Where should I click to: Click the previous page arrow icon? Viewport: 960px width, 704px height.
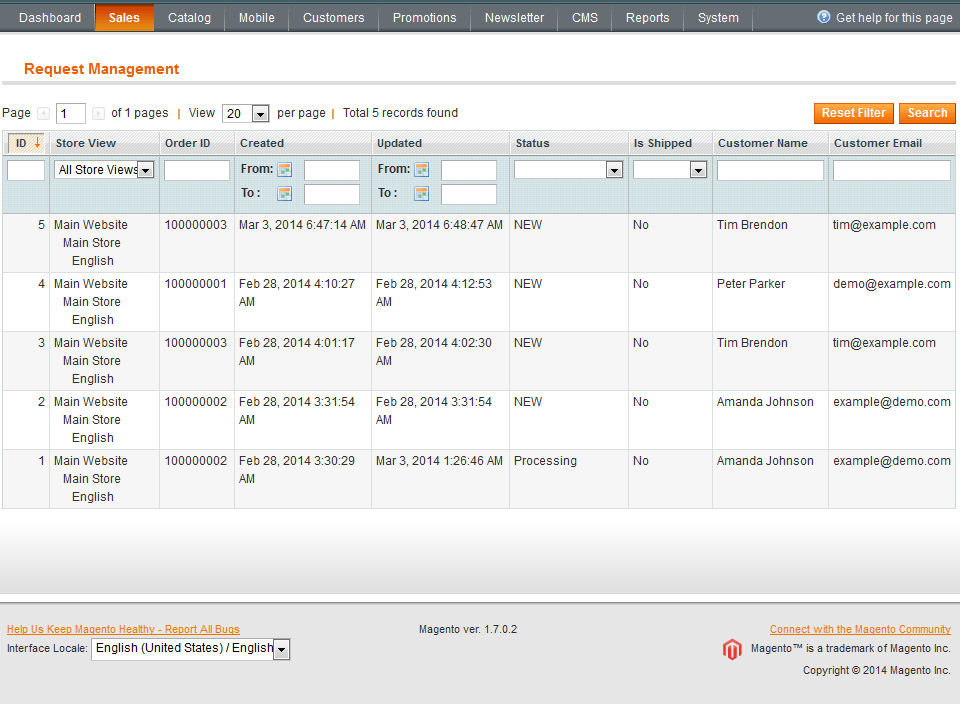(x=43, y=114)
